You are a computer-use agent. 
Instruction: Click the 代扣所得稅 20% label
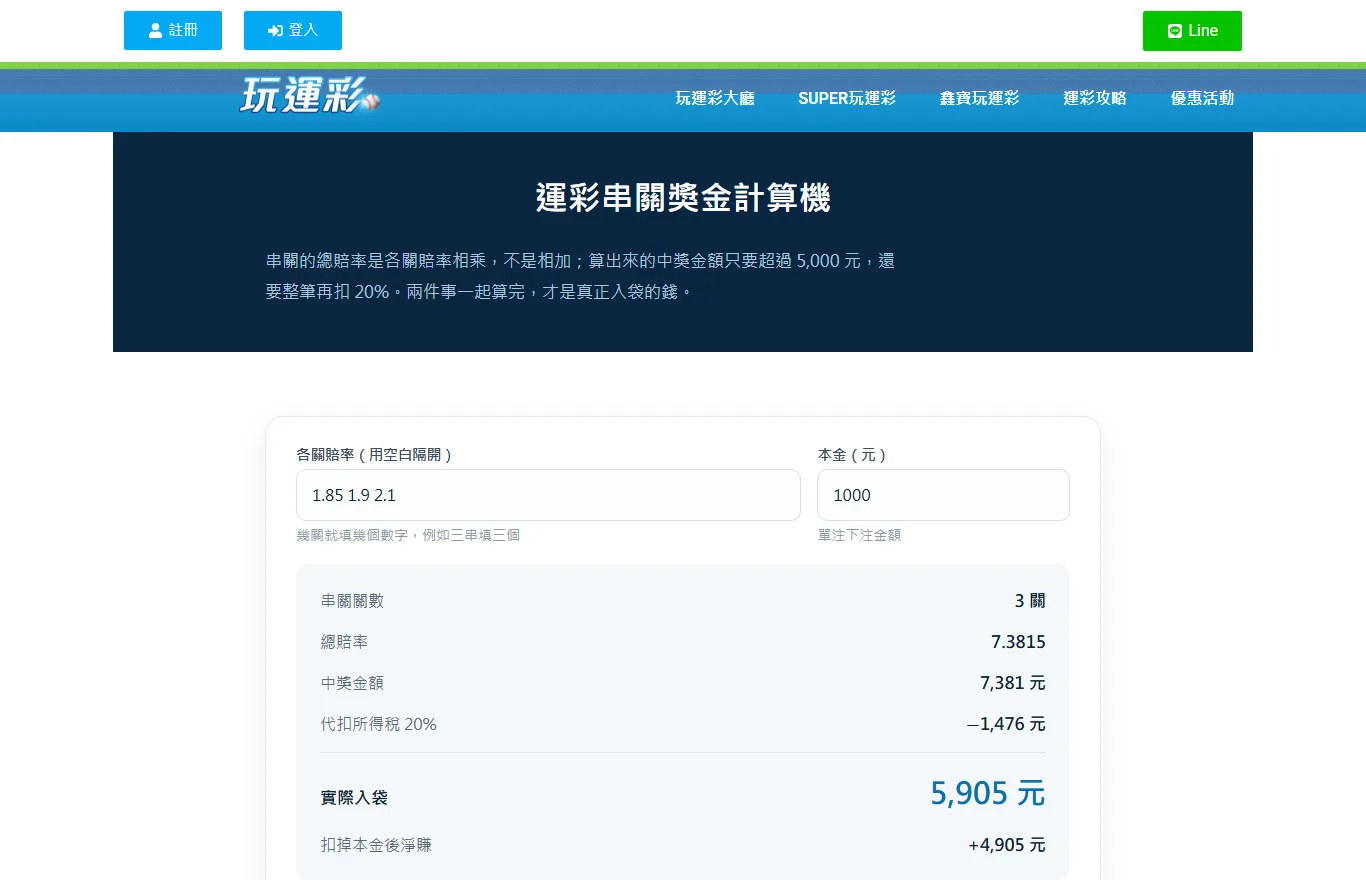[x=379, y=724]
